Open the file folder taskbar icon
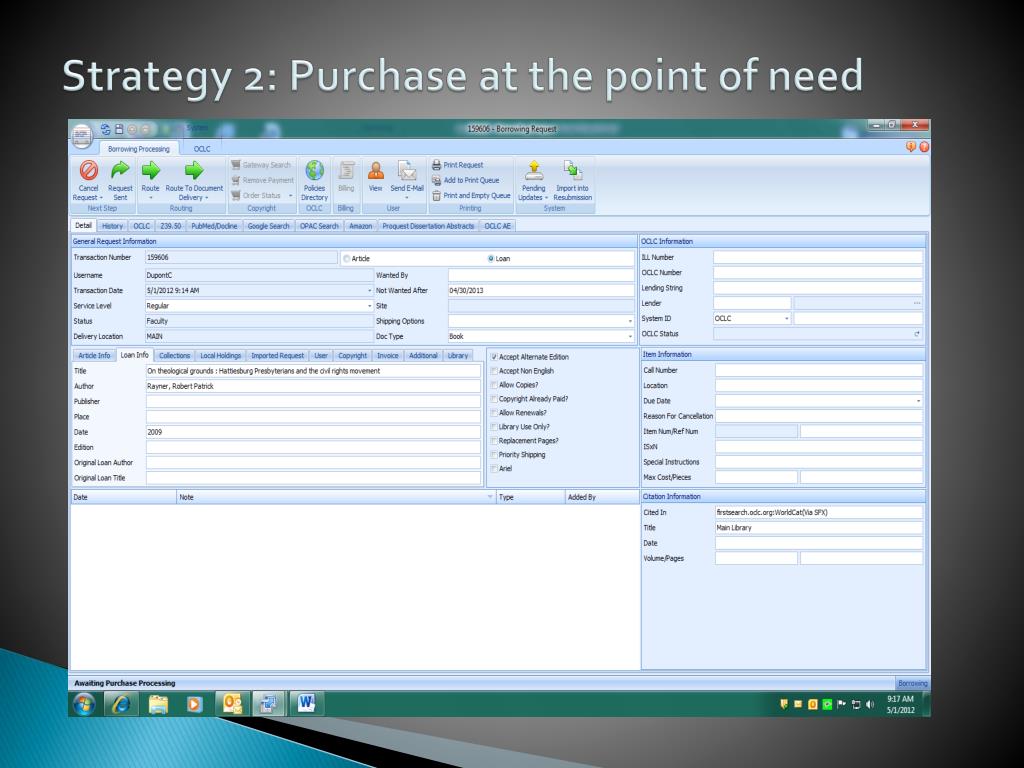The height and width of the screenshot is (768, 1024). [x=158, y=704]
